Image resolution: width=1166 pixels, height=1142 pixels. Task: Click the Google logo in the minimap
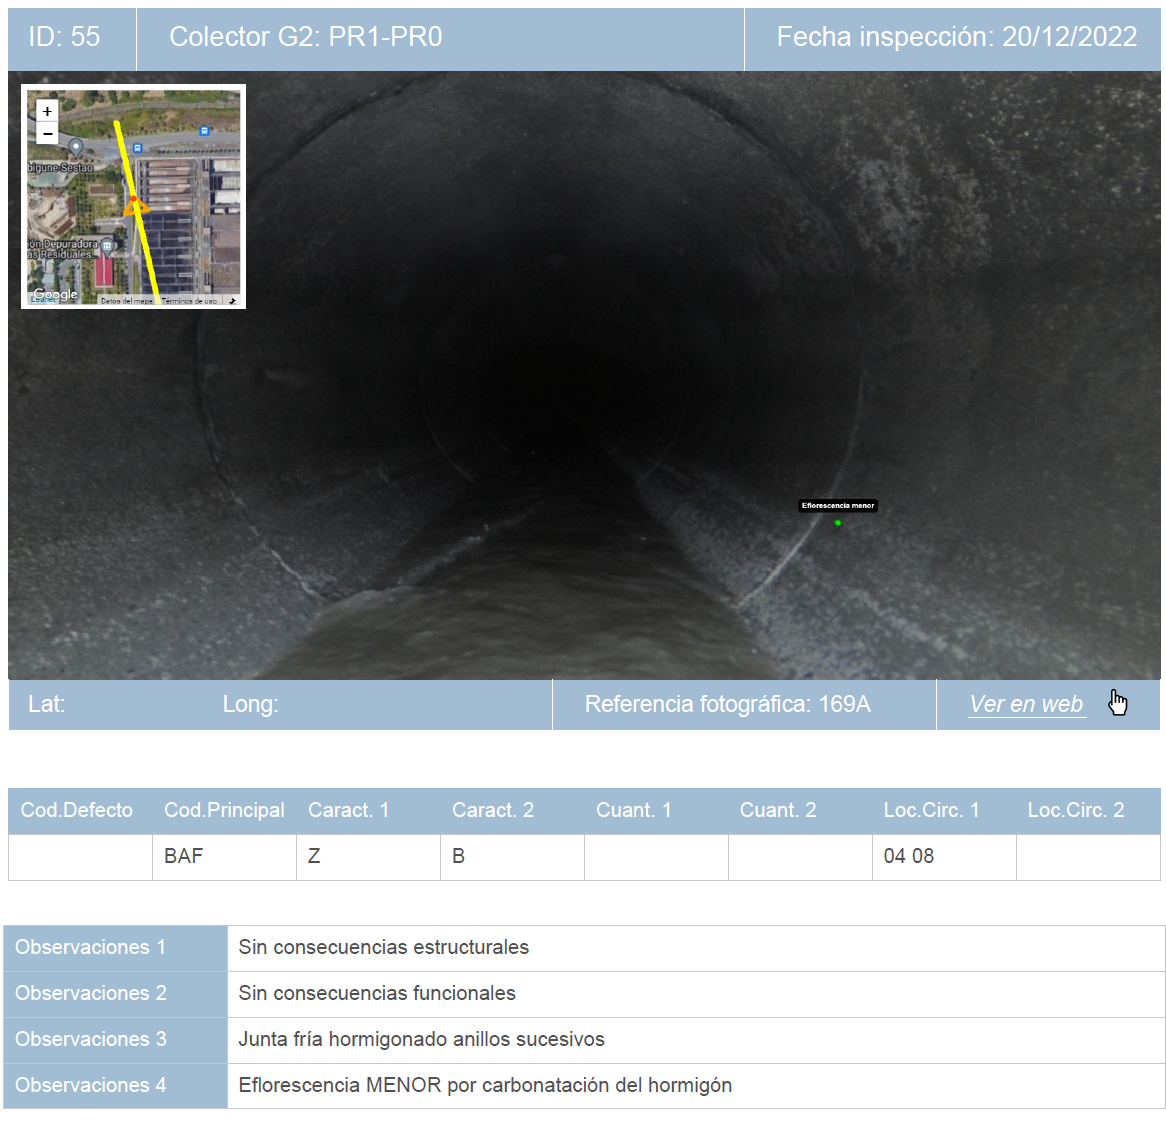(x=55, y=294)
